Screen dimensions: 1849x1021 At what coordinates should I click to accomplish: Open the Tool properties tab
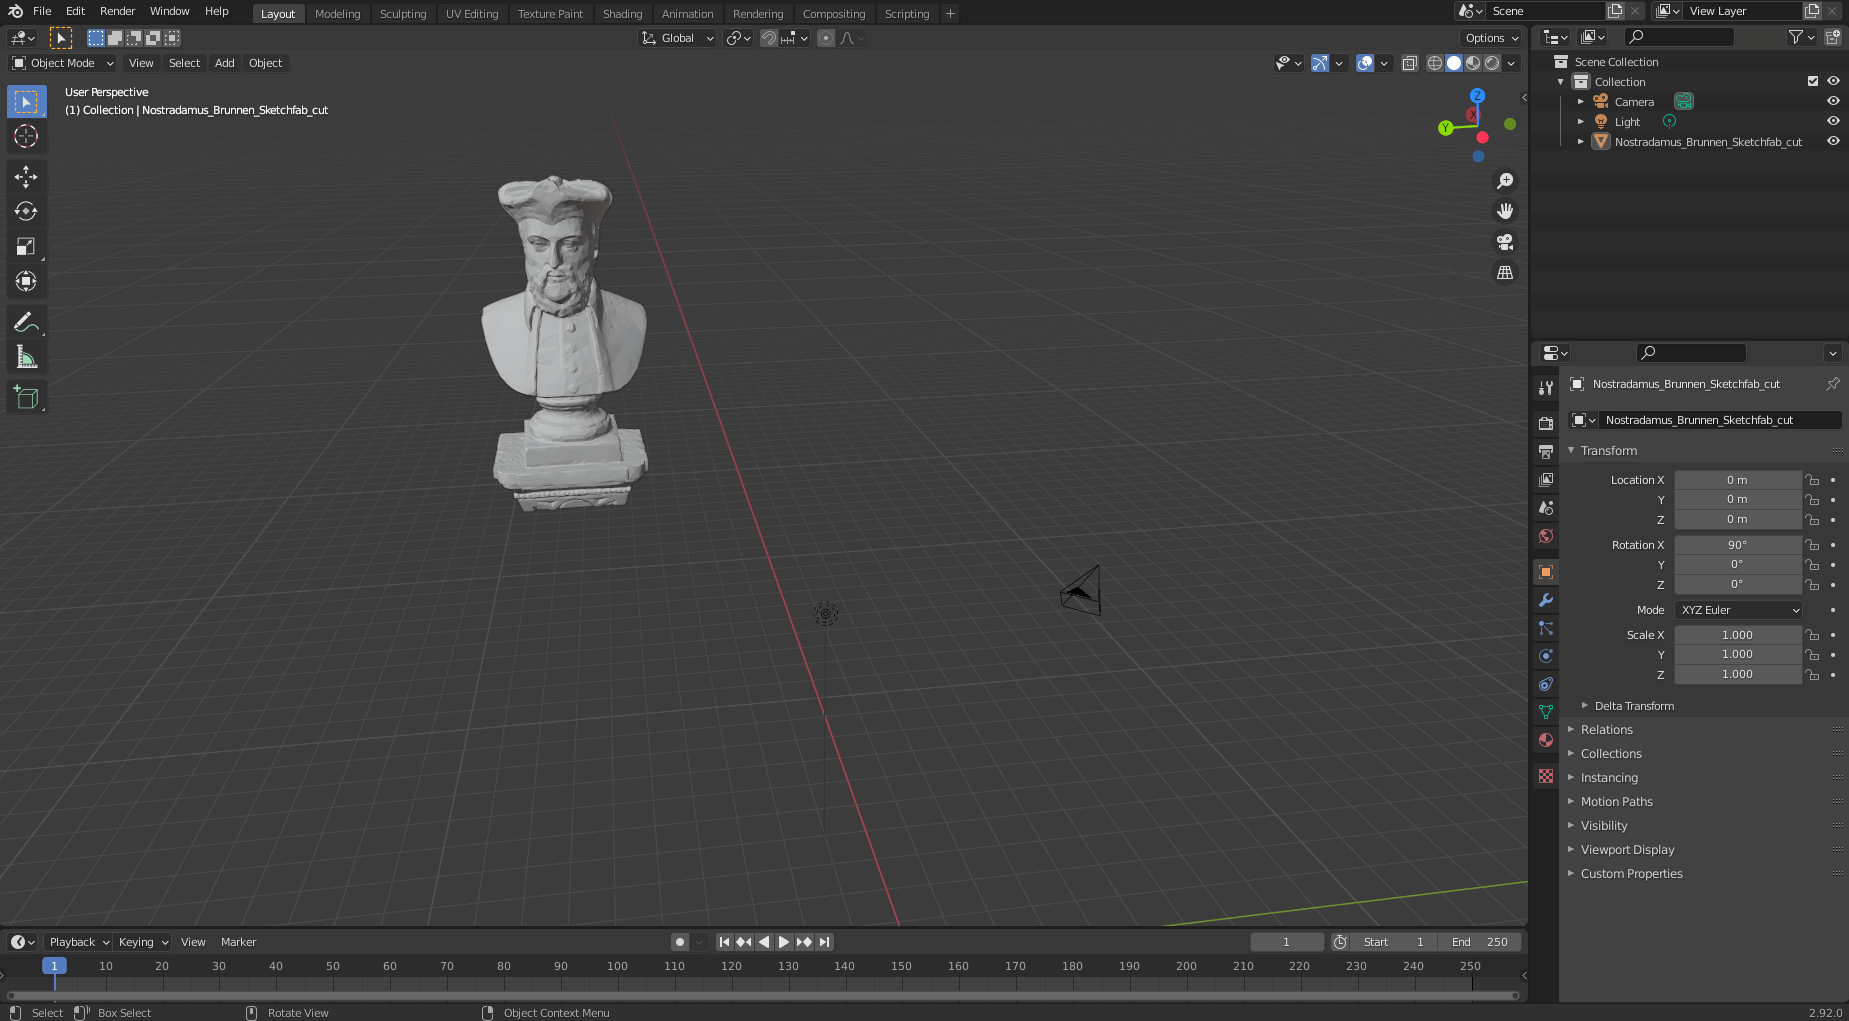(x=1546, y=388)
